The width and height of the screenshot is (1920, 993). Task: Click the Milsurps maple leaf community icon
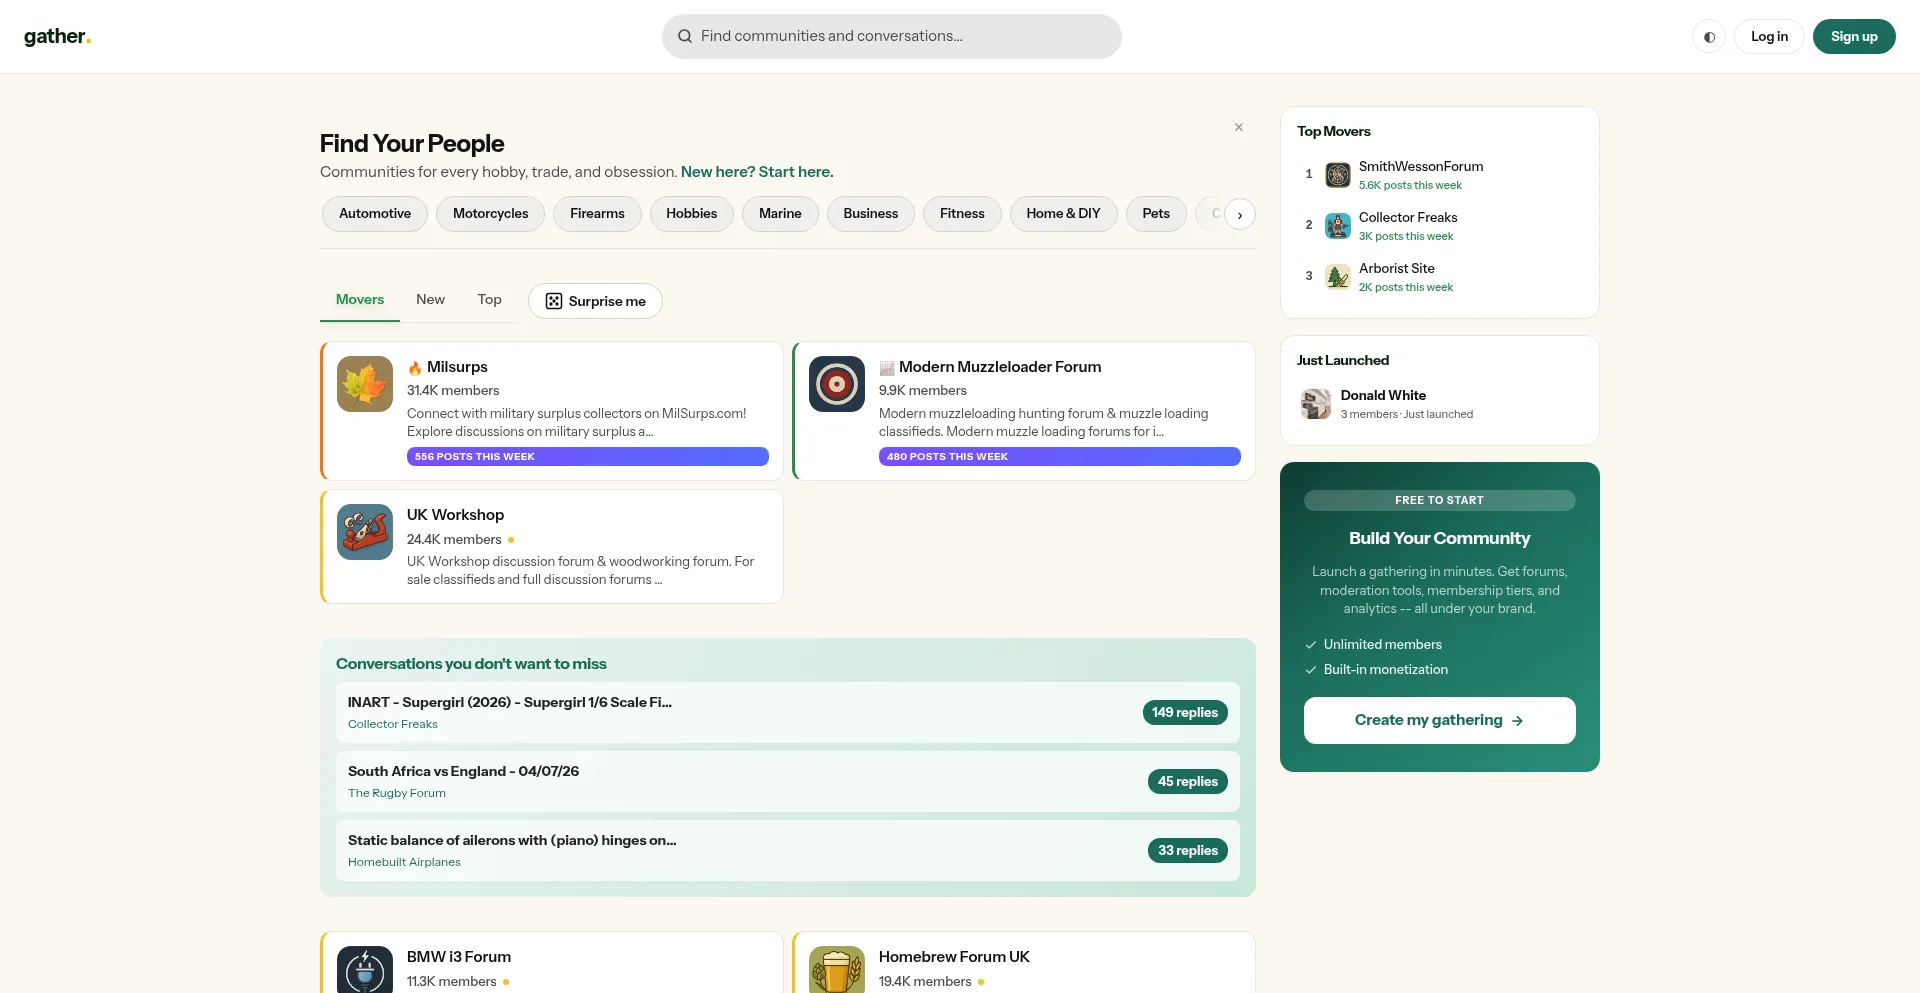click(365, 384)
